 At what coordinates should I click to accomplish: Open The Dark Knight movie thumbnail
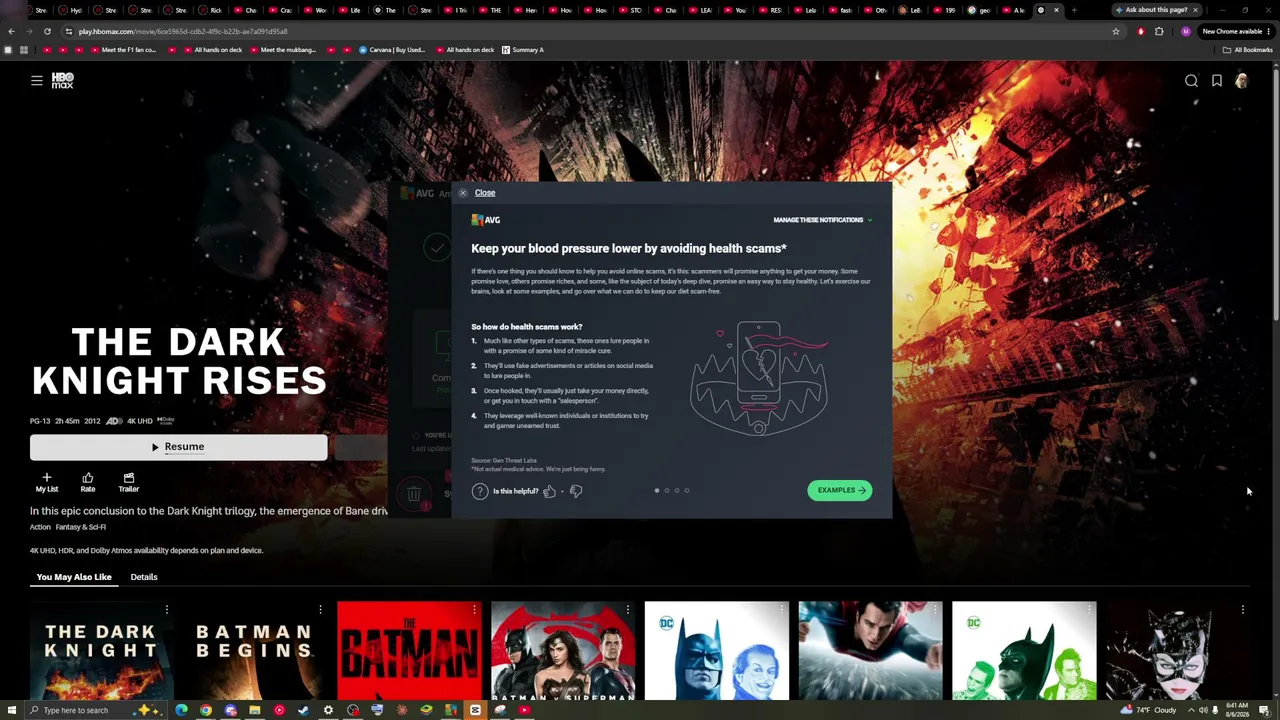101,651
